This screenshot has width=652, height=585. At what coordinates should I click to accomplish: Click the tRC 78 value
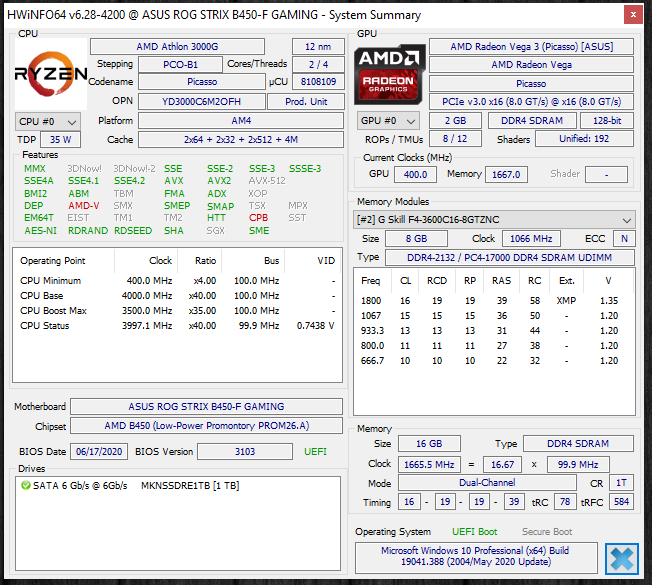click(x=565, y=502)
